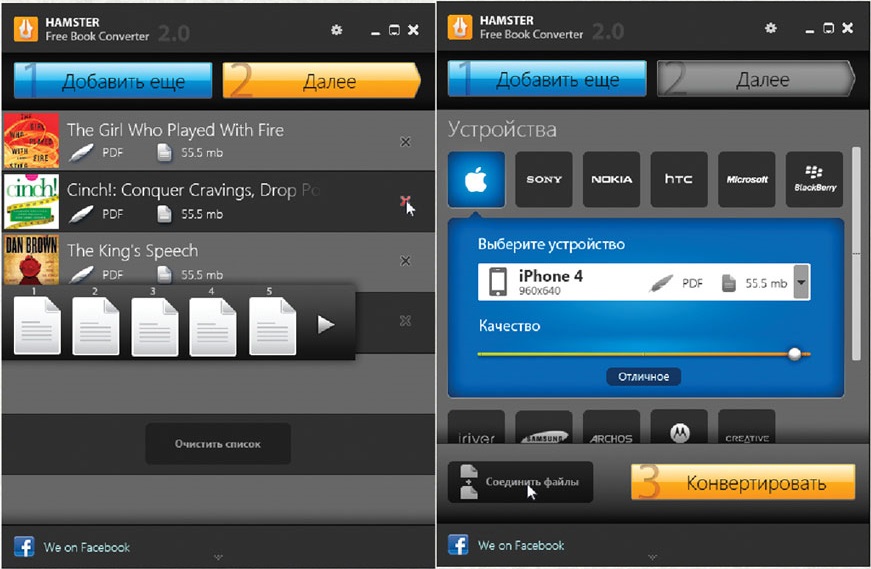Click 'Отличное' quality label
871x569 pixels.
coord(643,376)
